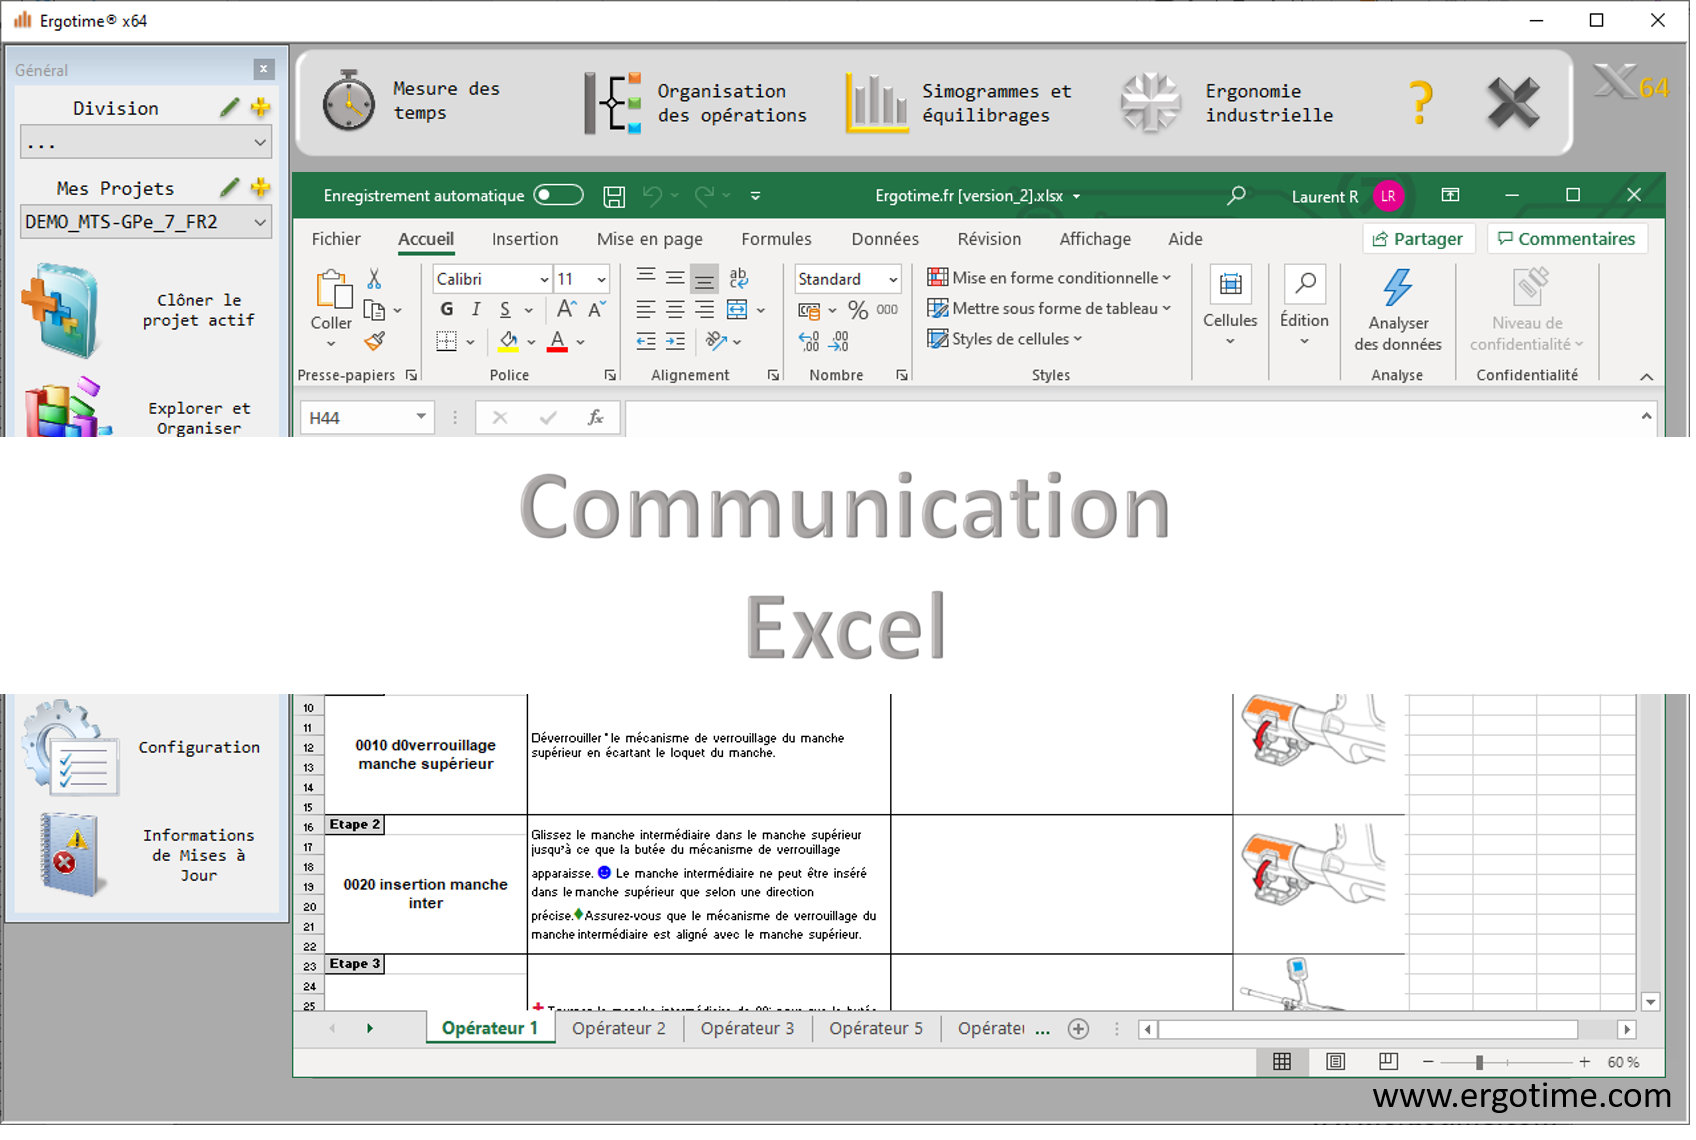Open the Calibri font name dropdown

pyautogui.click(x=544, y=280)
